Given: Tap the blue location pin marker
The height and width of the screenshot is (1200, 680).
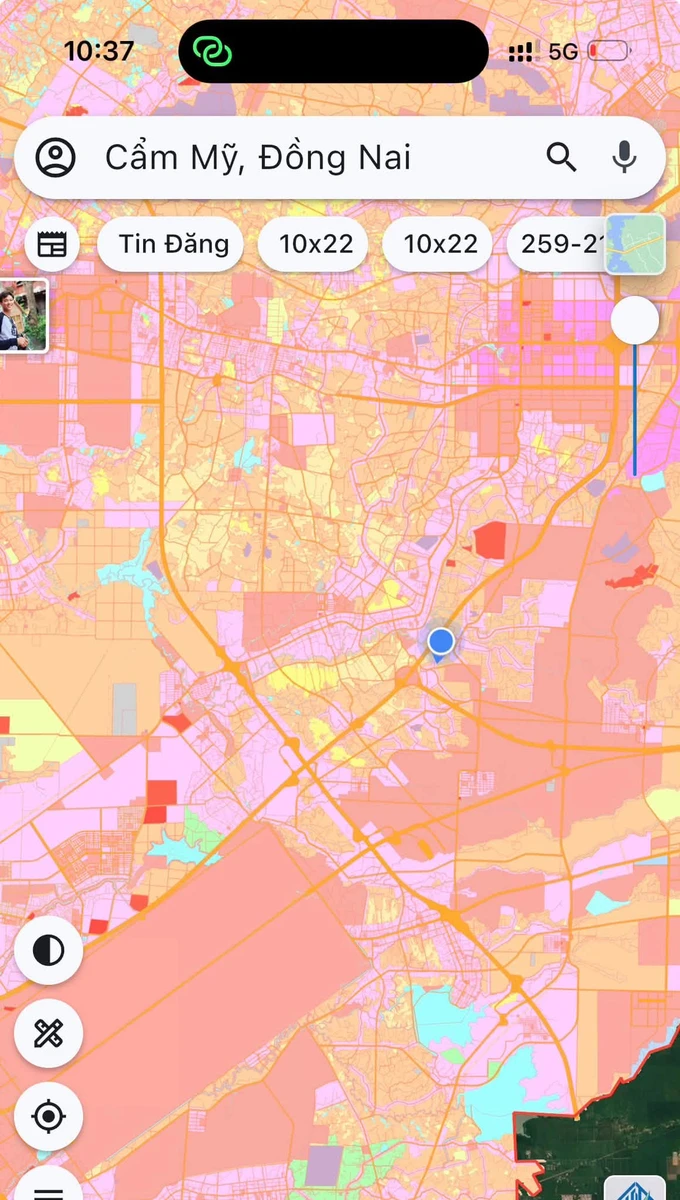Looking at the screenshot, I should pos(440,643).
